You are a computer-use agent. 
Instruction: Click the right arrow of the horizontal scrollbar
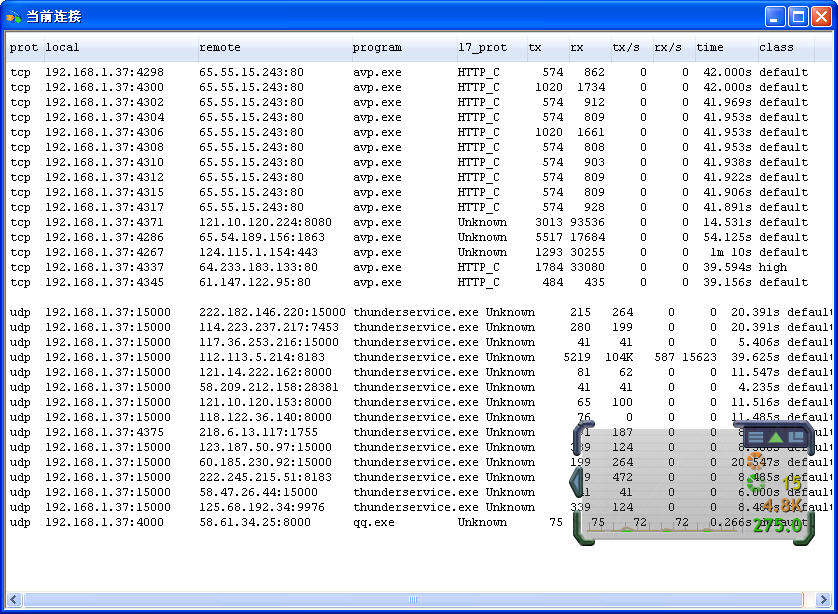[823, 599]
